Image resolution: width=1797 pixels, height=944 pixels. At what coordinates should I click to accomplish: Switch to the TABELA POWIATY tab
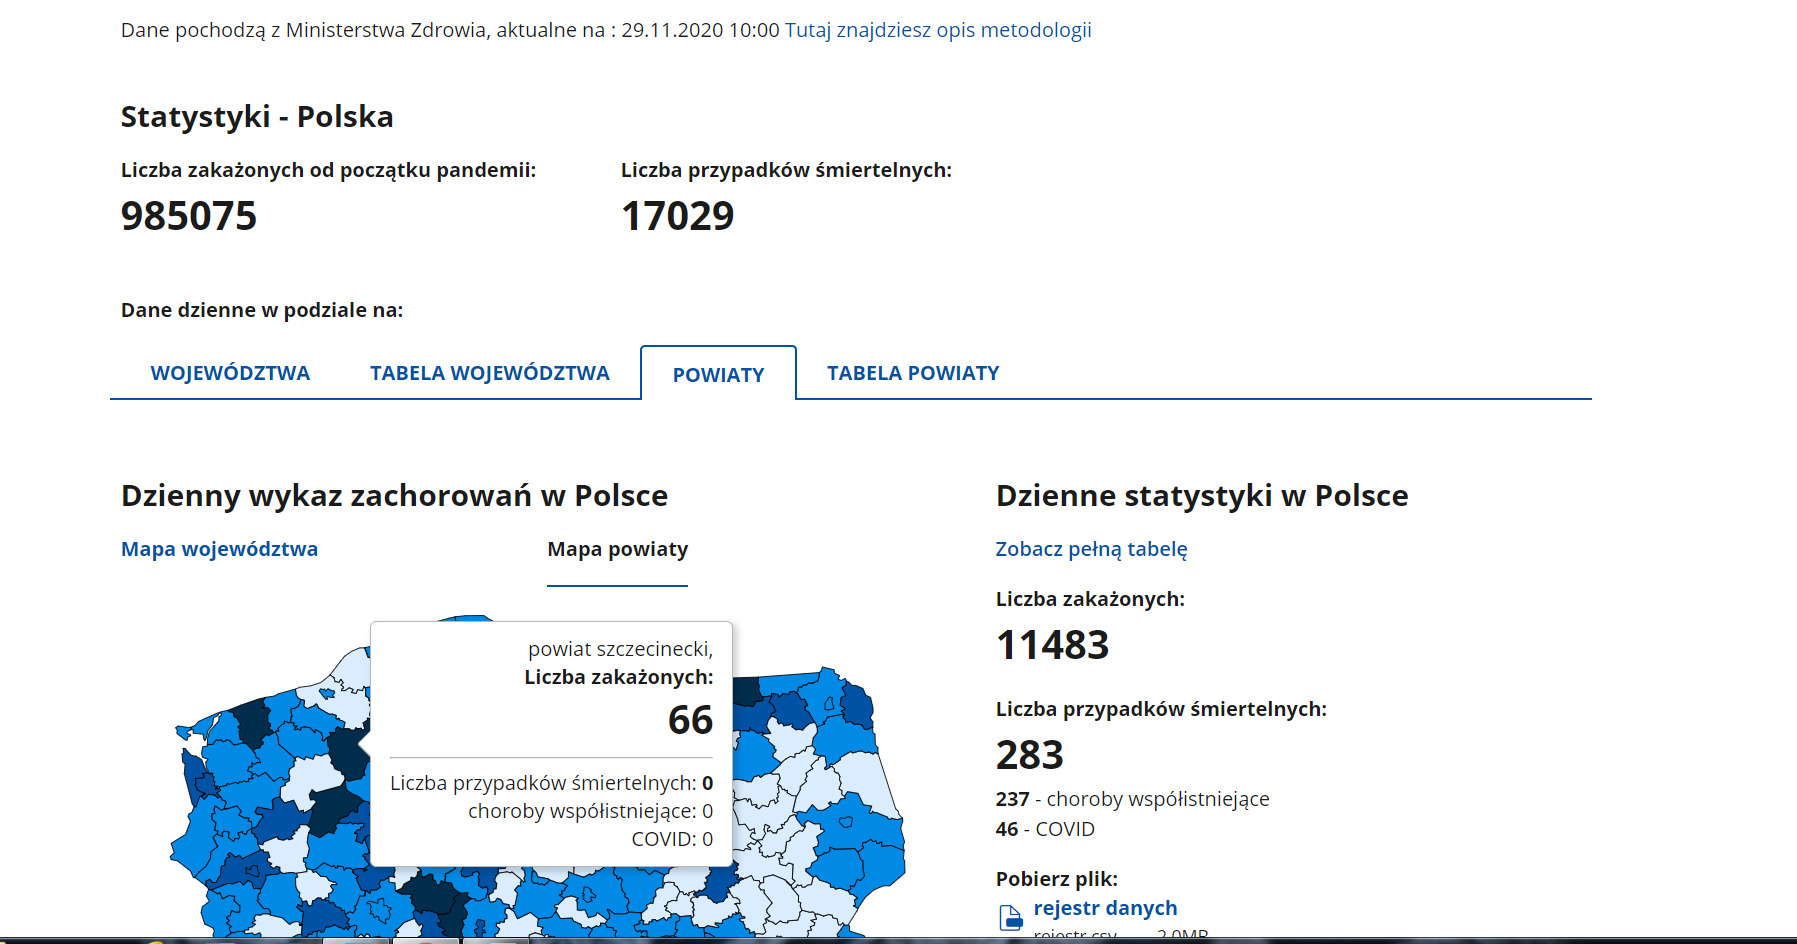pos(912,373)
